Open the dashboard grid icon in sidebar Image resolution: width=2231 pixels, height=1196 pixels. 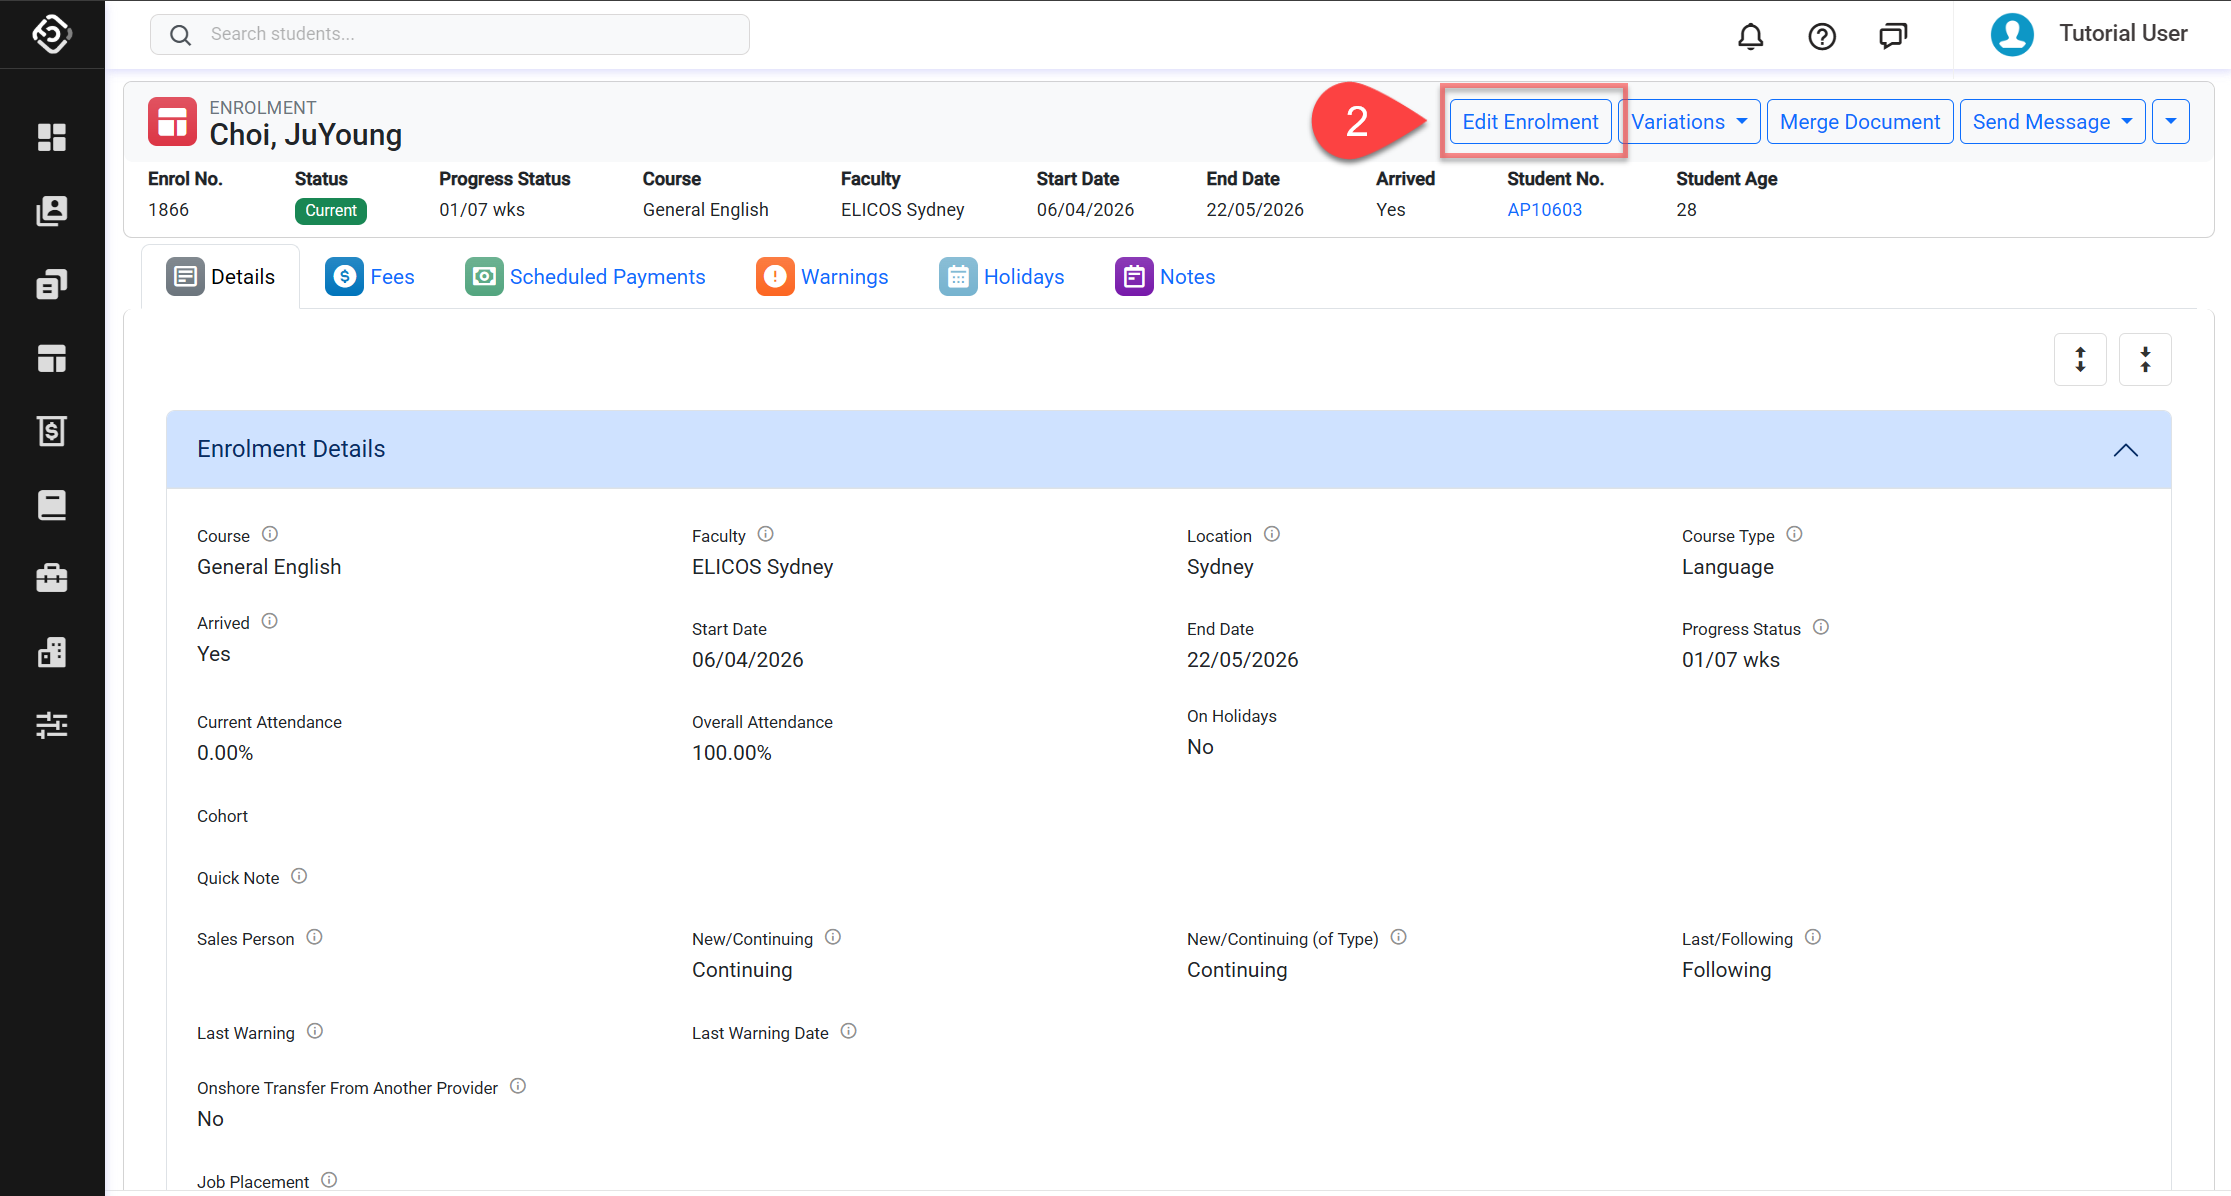pos(52,137)
